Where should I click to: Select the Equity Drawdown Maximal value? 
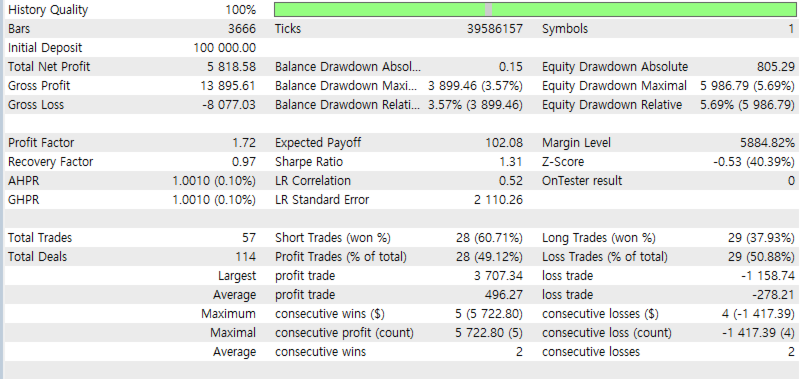click(x=747, y=86)
